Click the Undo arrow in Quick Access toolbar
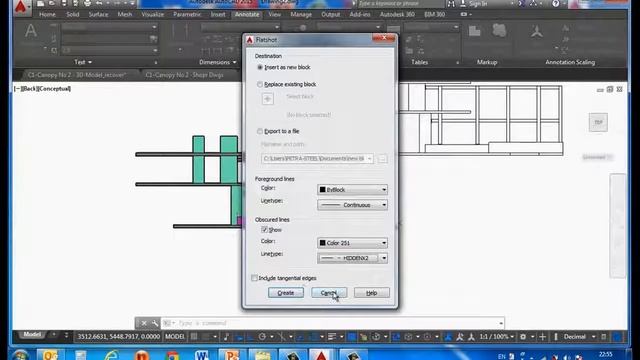The image size is (640, 360). pyautogui.click(x=99, y=4)
